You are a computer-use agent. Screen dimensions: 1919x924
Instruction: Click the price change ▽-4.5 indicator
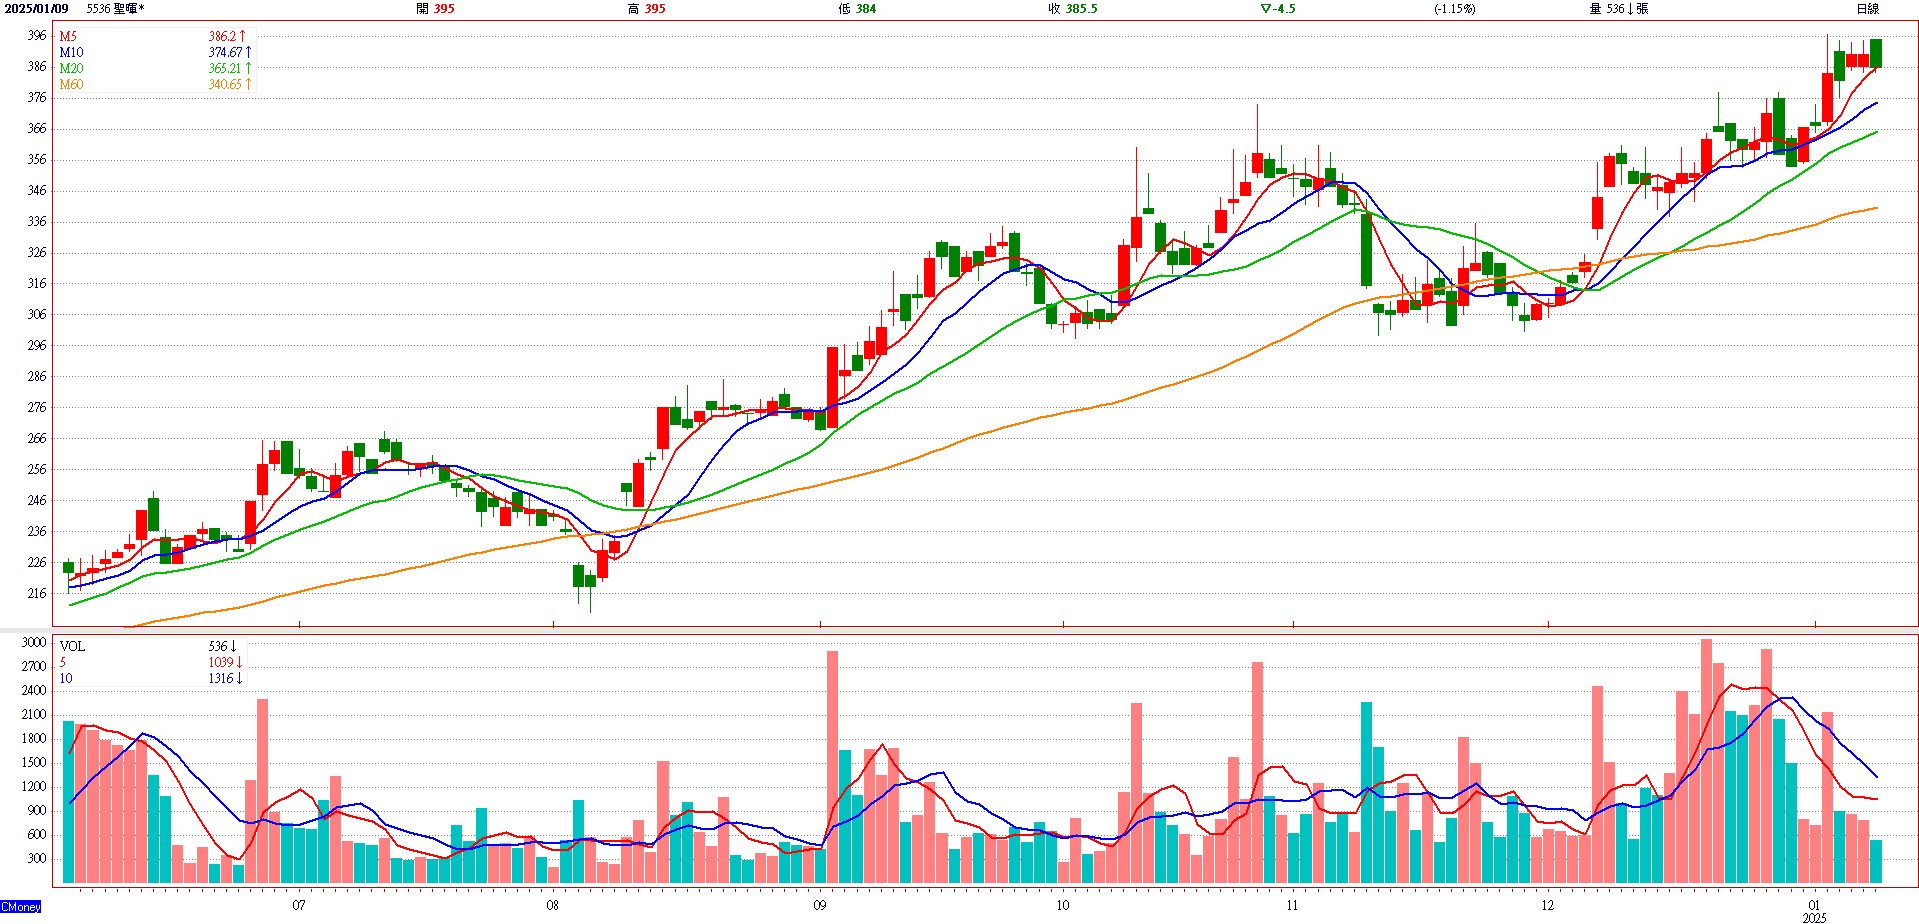(1277, 9)
